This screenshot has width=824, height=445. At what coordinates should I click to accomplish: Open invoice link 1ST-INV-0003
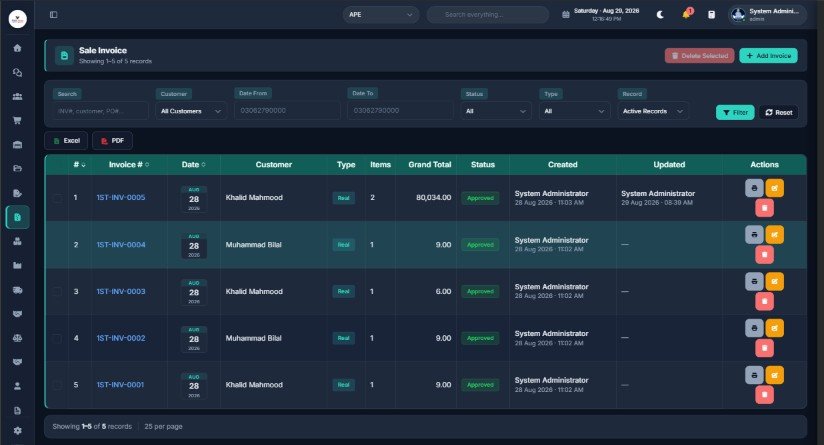(x=121, y=292)
